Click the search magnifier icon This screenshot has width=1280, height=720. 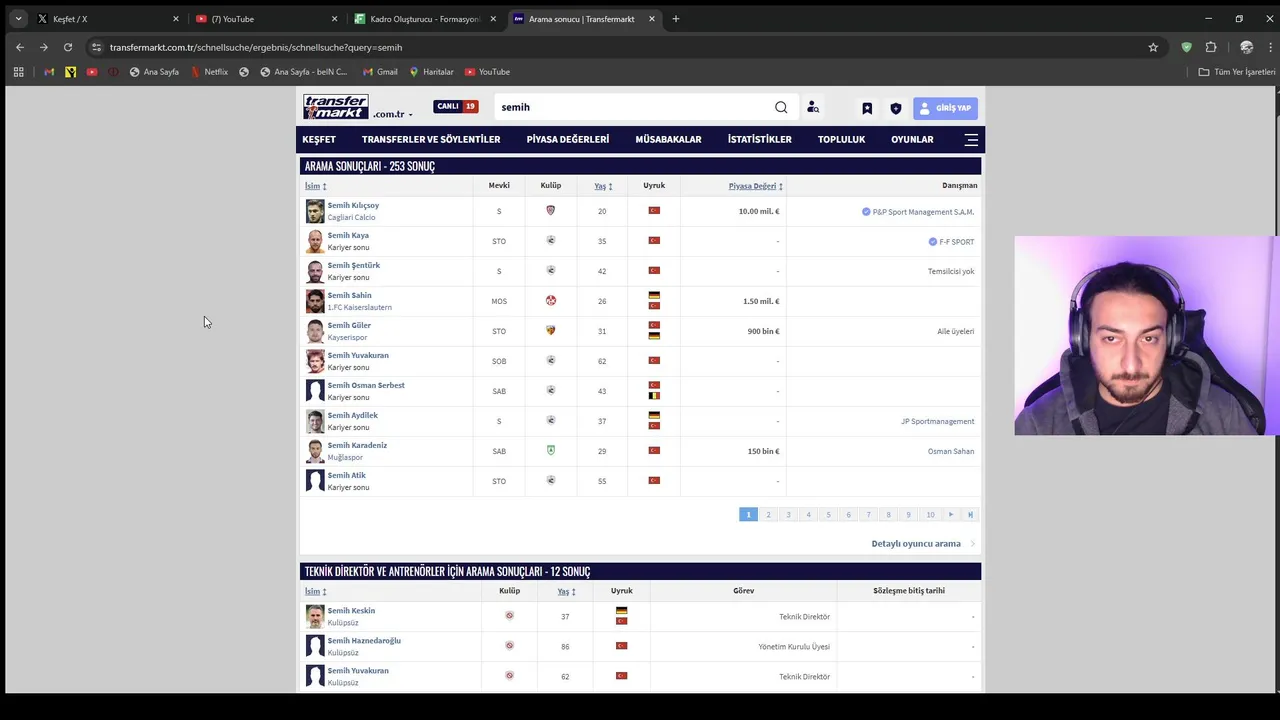point(781,107)
